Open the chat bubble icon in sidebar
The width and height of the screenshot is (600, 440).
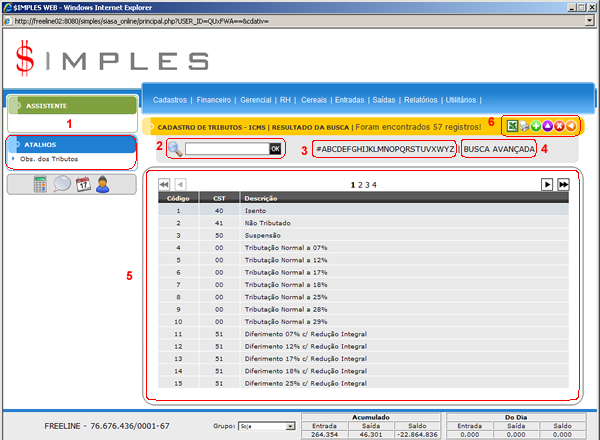click(x=62, y=184)
